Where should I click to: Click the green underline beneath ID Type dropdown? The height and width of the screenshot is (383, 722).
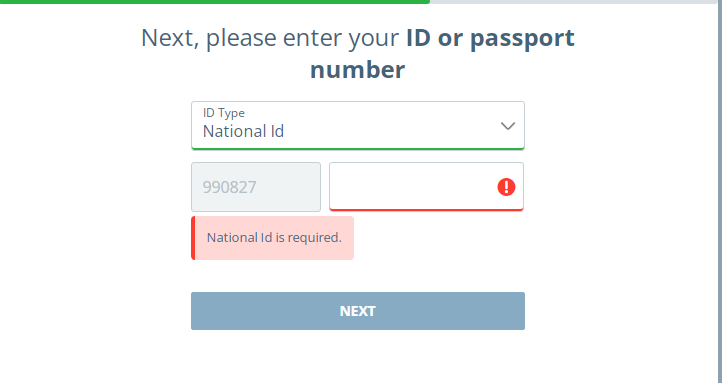[358, 149]
